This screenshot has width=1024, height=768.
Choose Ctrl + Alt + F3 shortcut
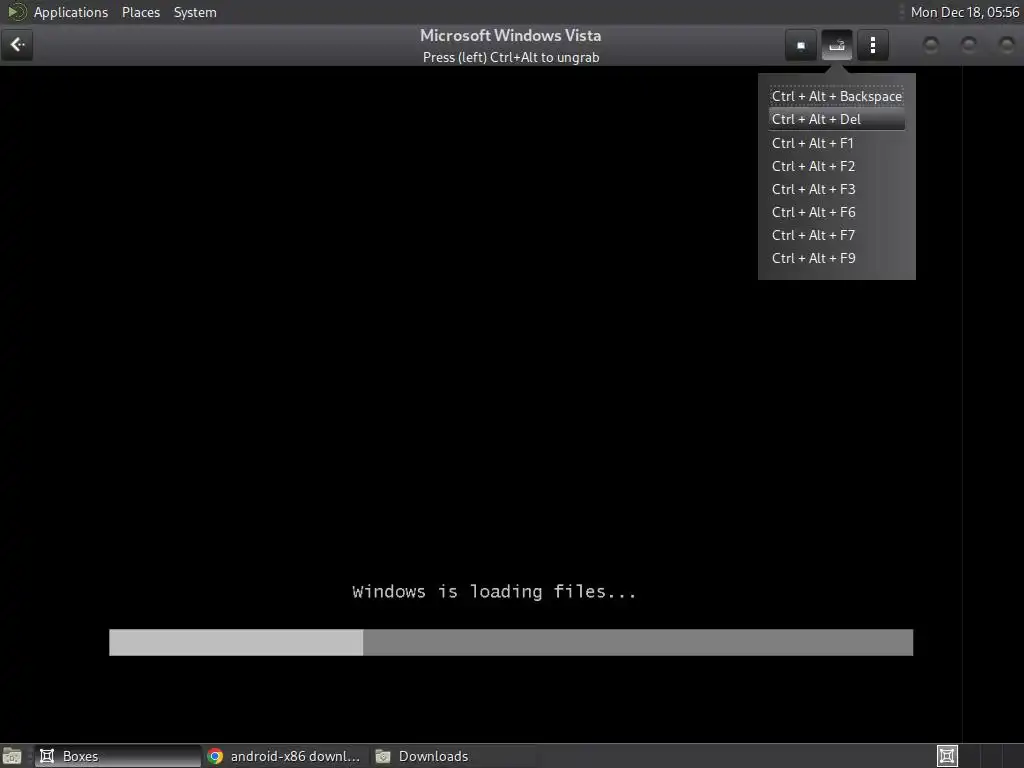837,189
